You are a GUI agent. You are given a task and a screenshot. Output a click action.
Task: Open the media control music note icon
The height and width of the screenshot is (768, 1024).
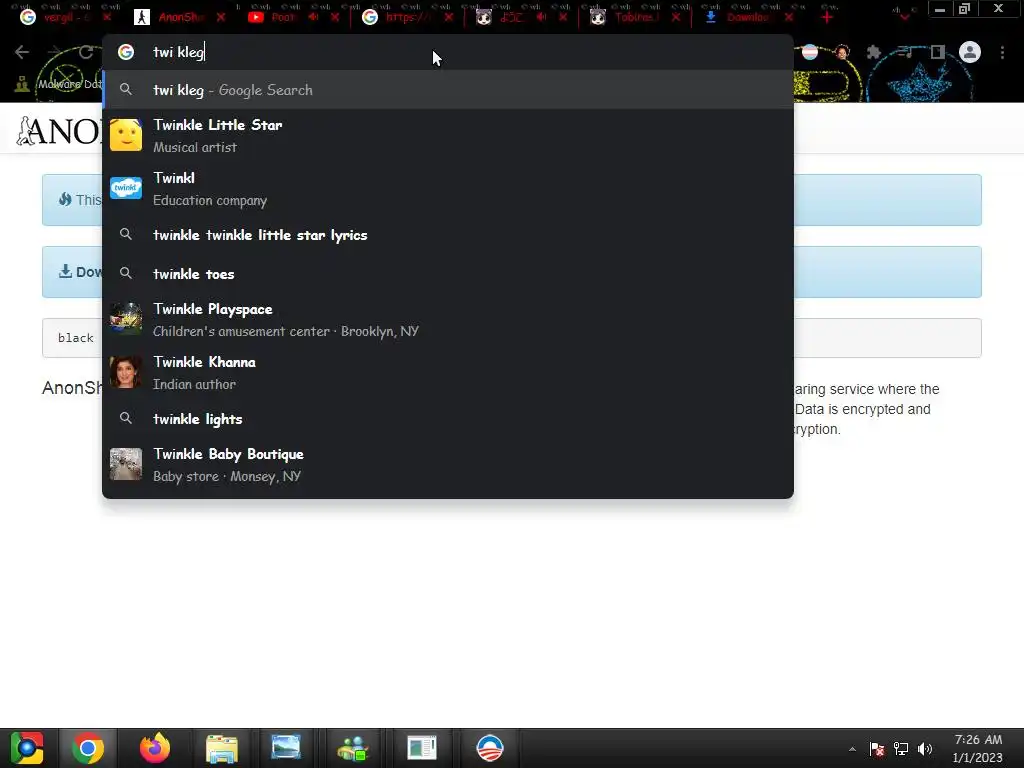tap(905, 52)
